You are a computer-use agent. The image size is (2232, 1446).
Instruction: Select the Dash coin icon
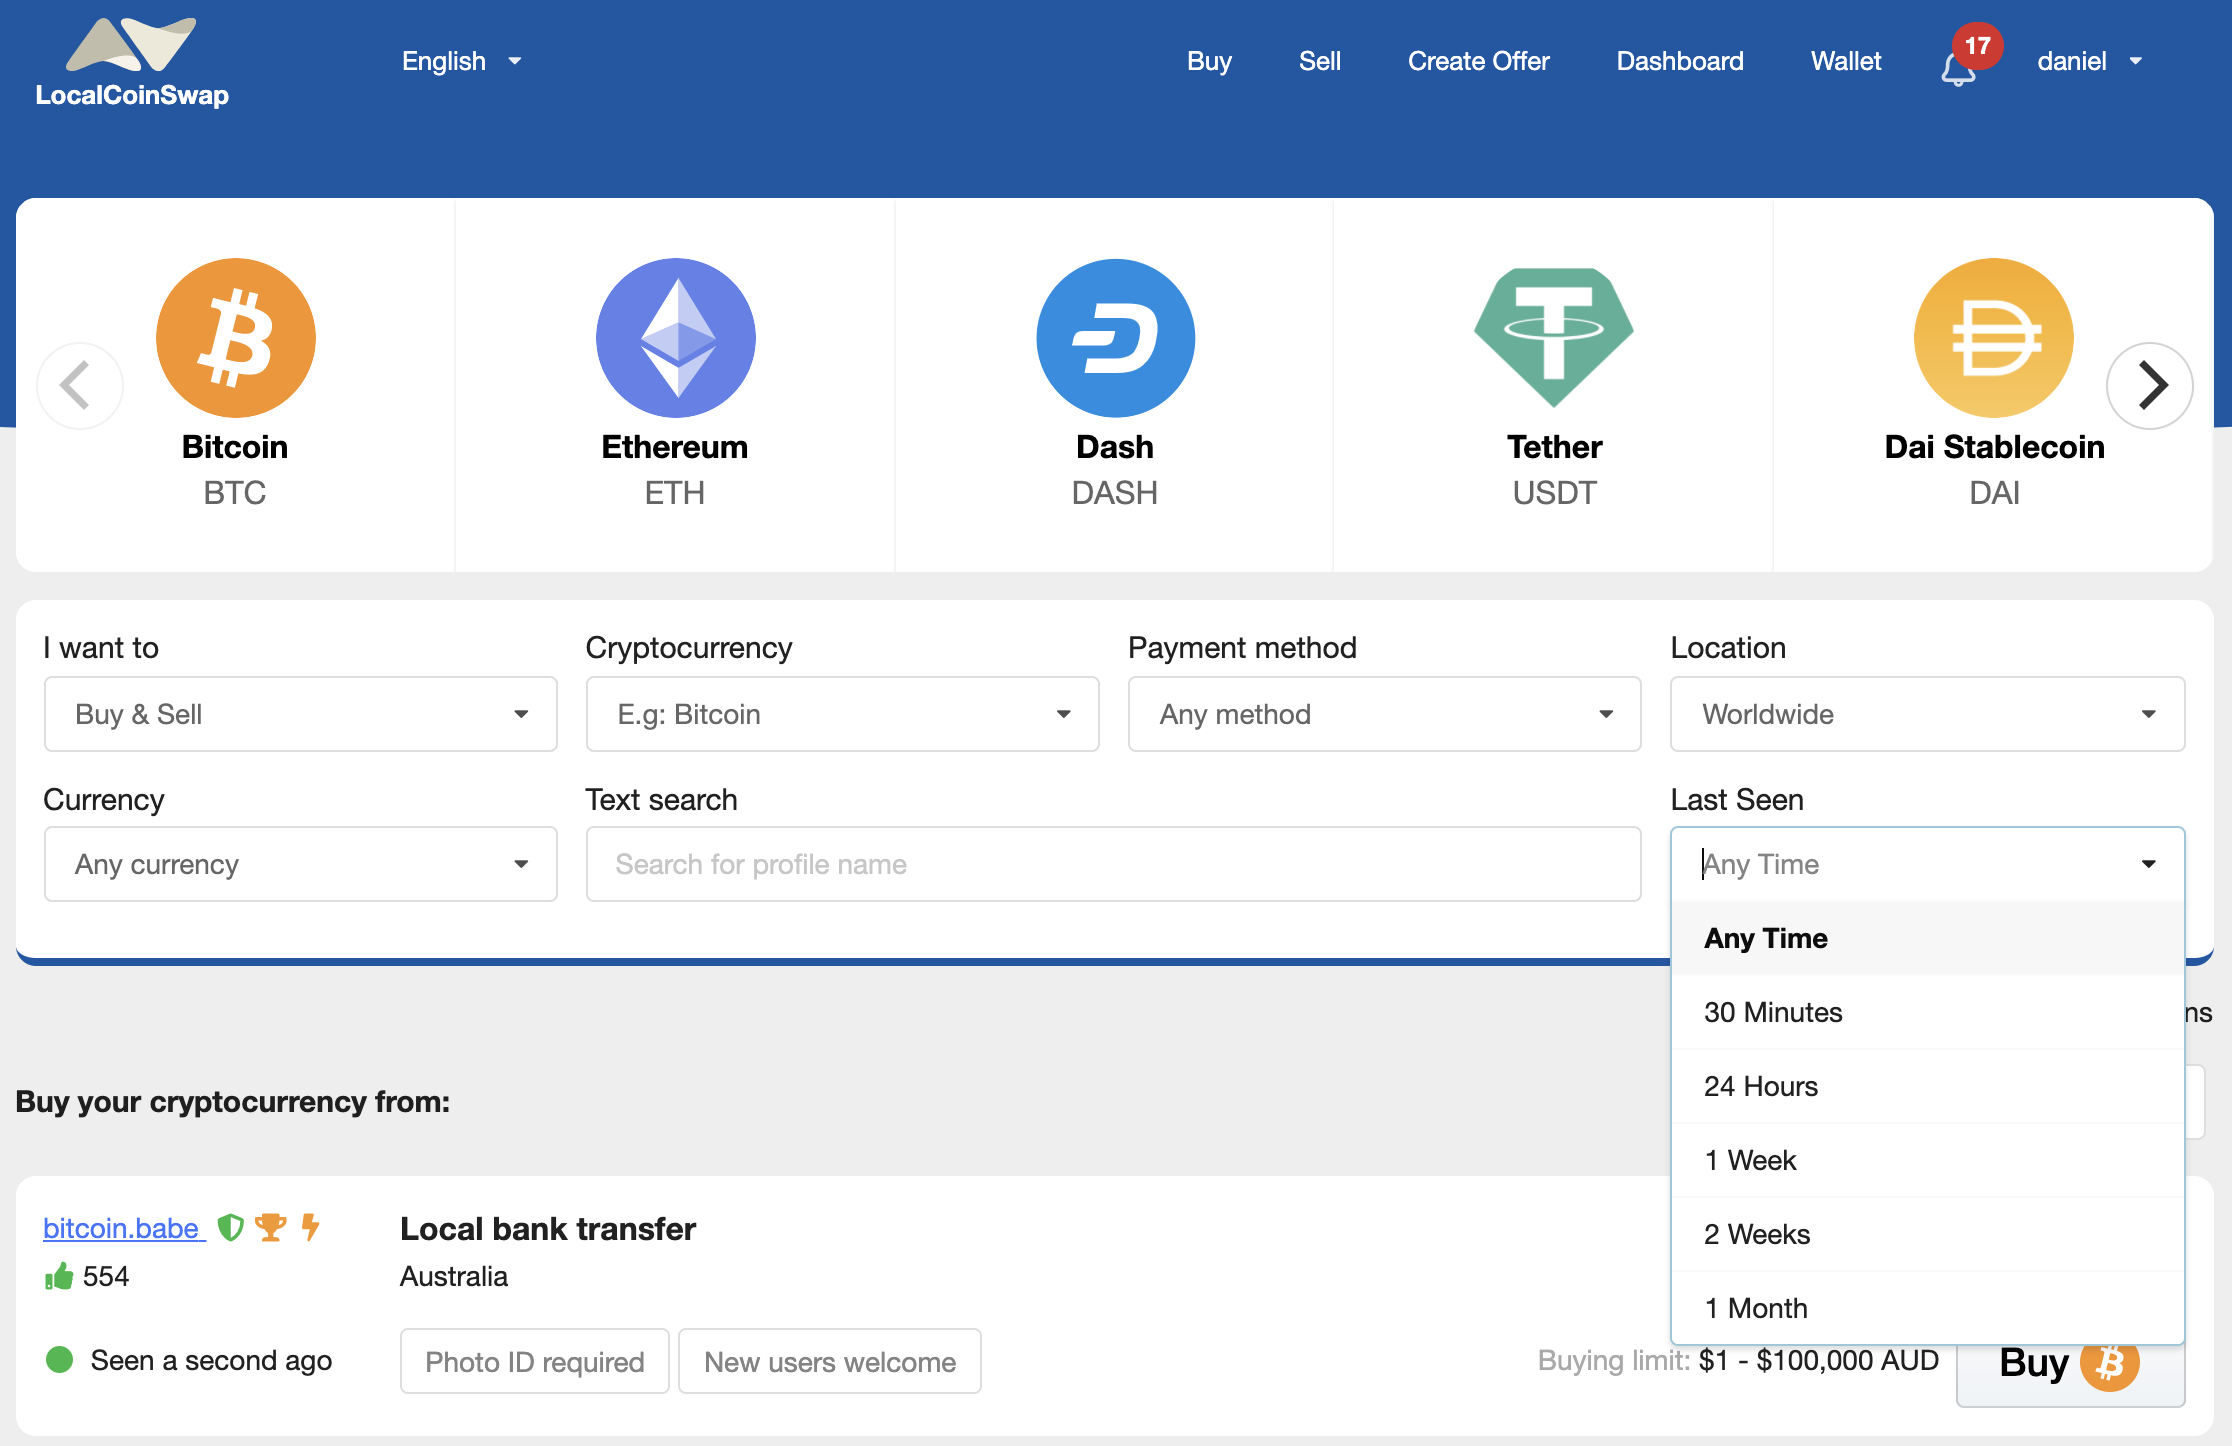(1115, 338)
